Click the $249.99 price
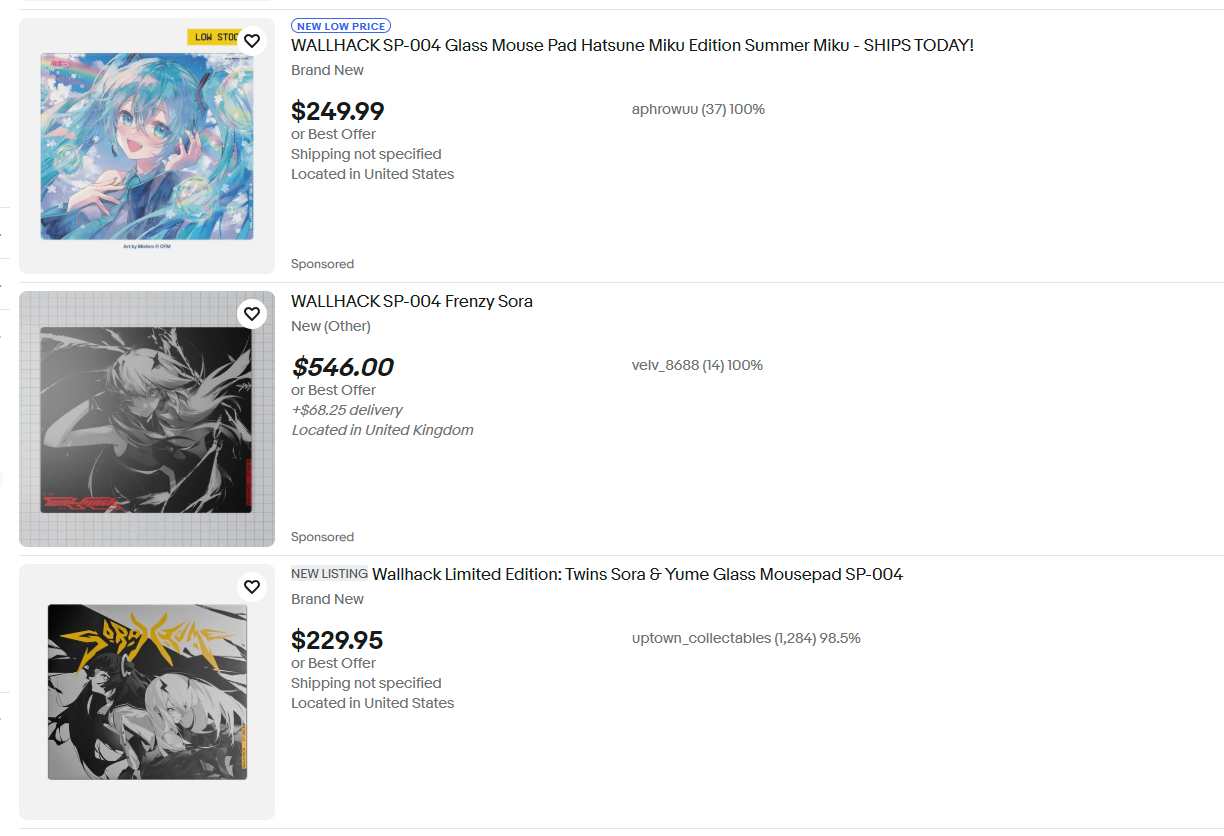This screenshot has height=836, width=1224. tap(337, 111)
